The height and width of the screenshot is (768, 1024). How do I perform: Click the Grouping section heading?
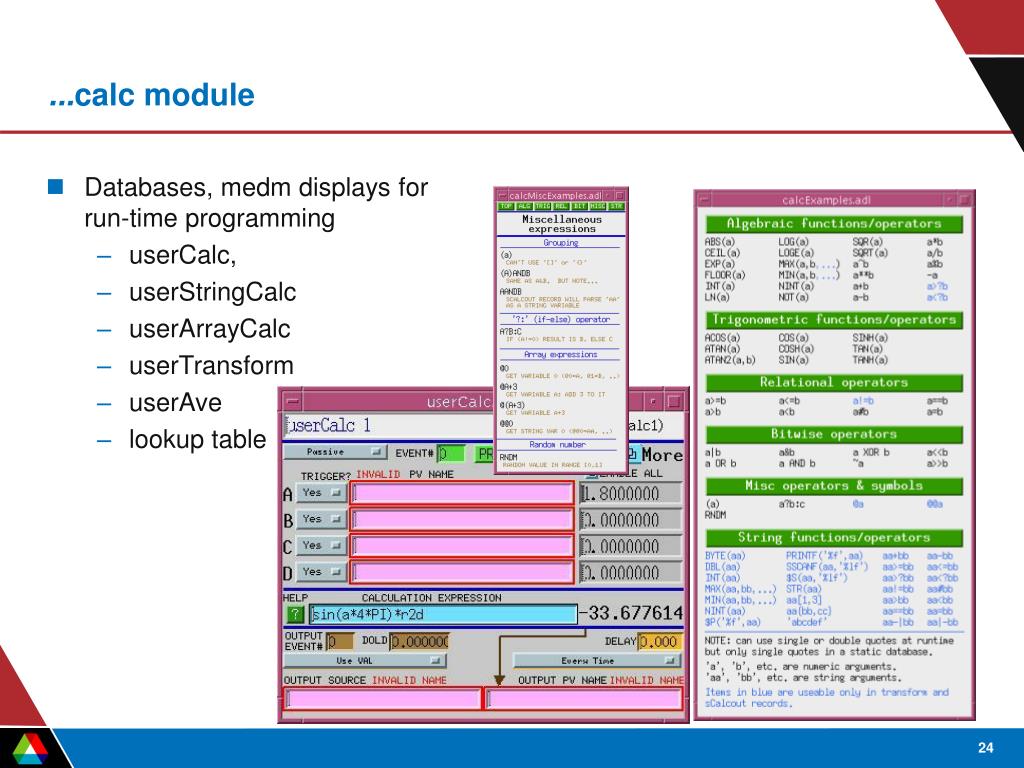(561, 243)
